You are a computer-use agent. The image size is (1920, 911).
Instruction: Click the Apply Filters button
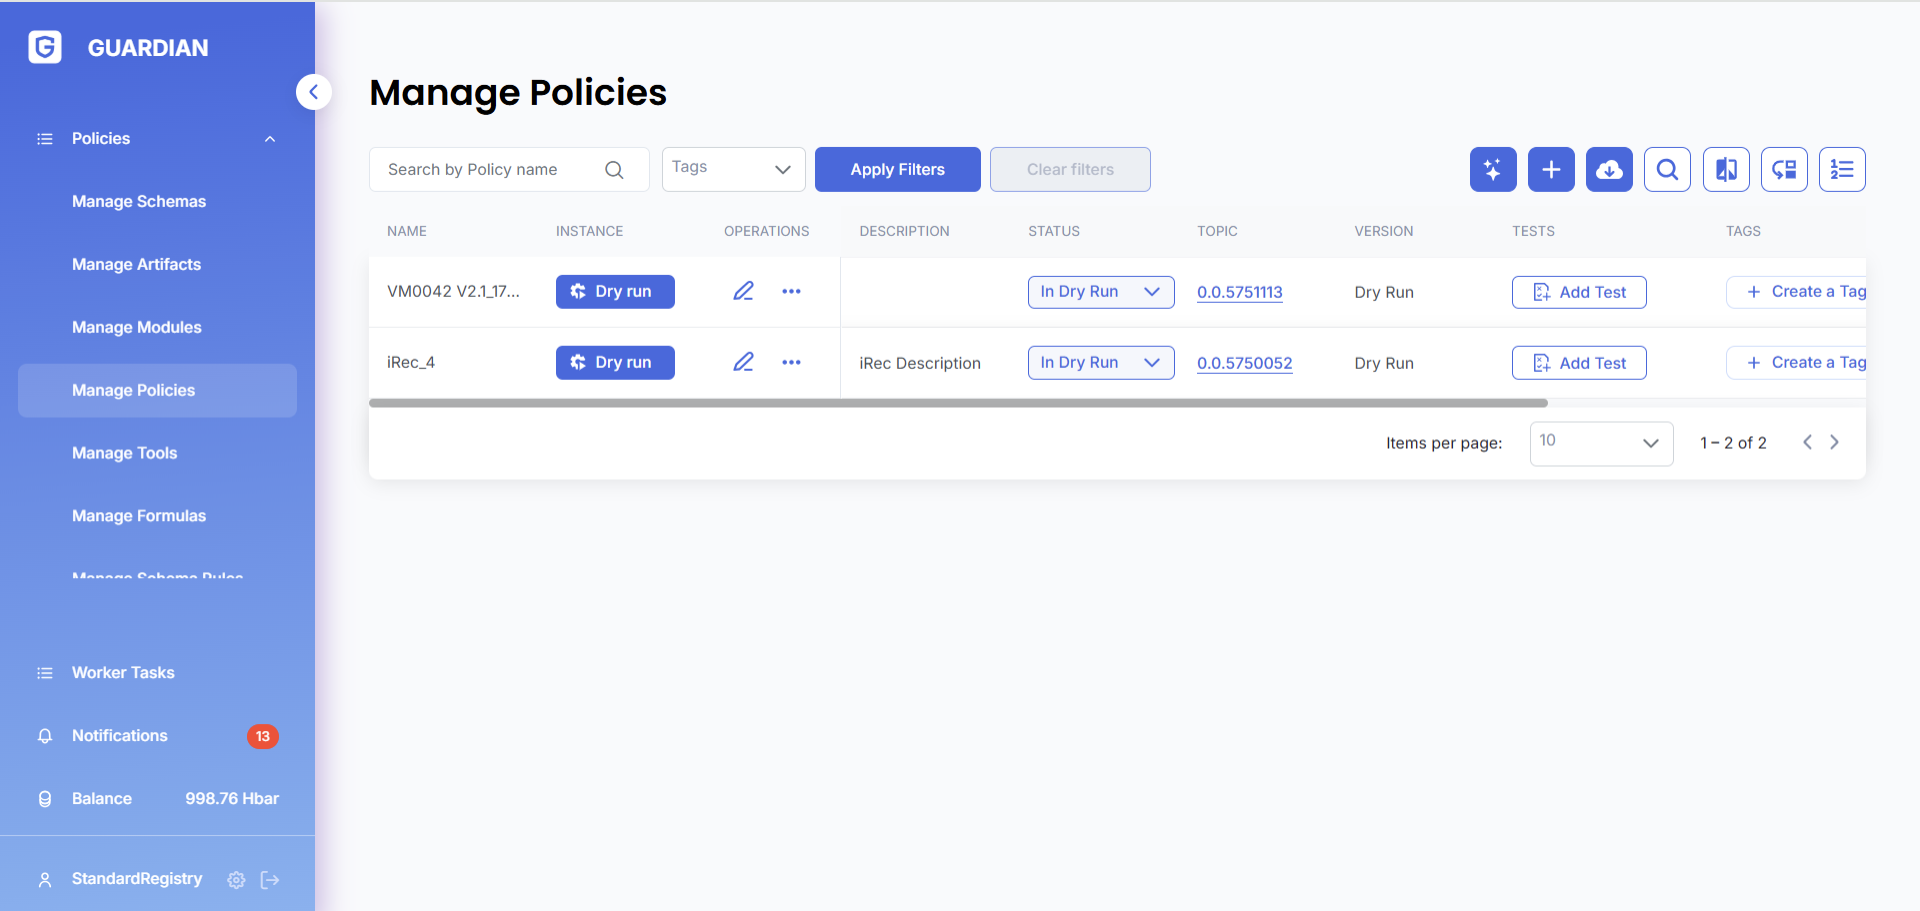coord(897,170)
